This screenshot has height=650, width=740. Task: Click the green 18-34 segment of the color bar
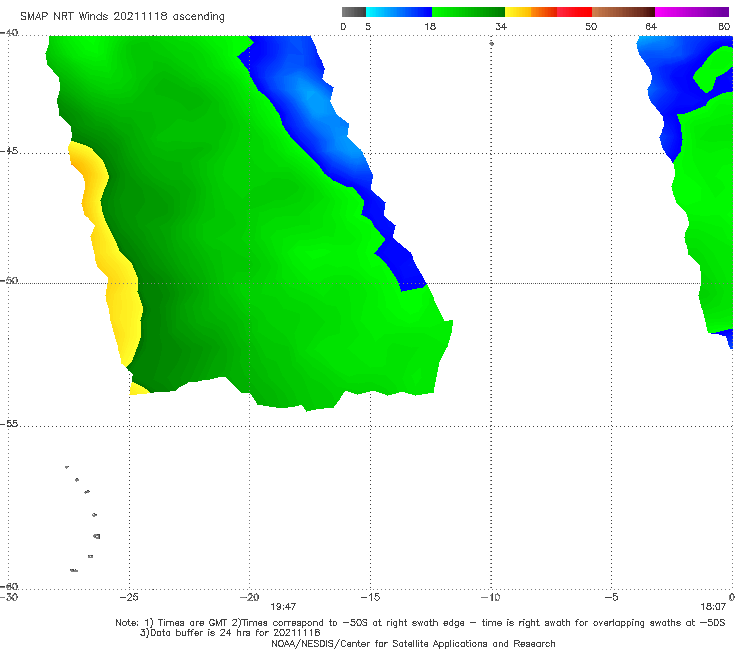468,12
